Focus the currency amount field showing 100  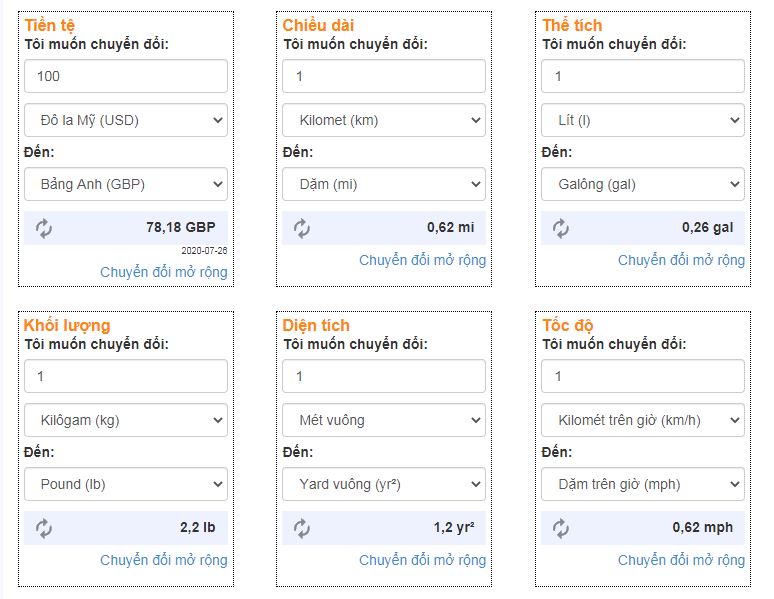point(126,76)
